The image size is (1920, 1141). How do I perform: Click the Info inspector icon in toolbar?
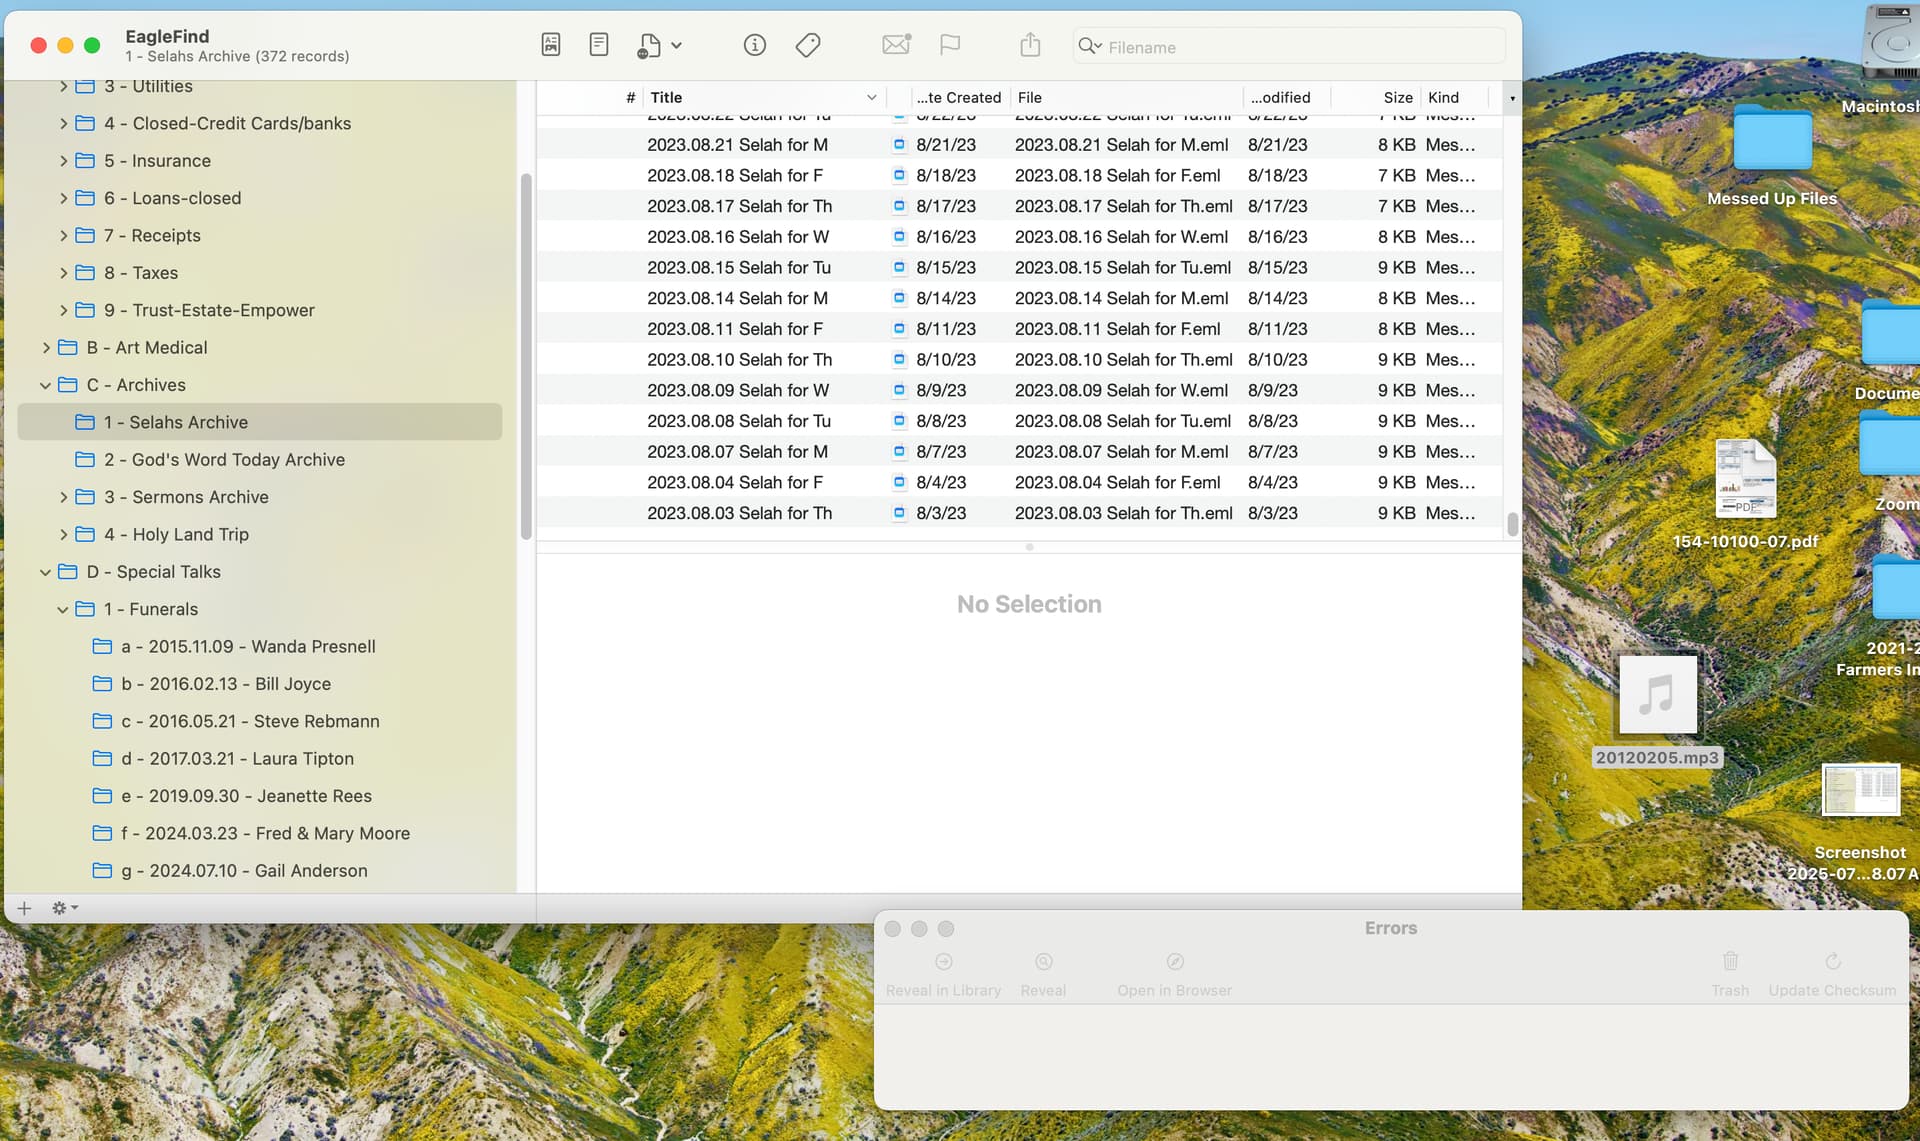(x=754, y=45)
